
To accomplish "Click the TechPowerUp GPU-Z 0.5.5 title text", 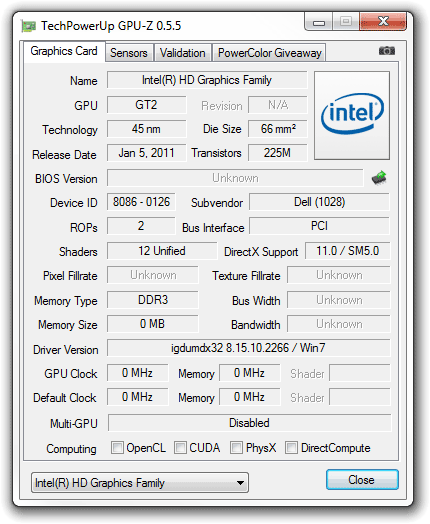I will (x=111, y=26).
